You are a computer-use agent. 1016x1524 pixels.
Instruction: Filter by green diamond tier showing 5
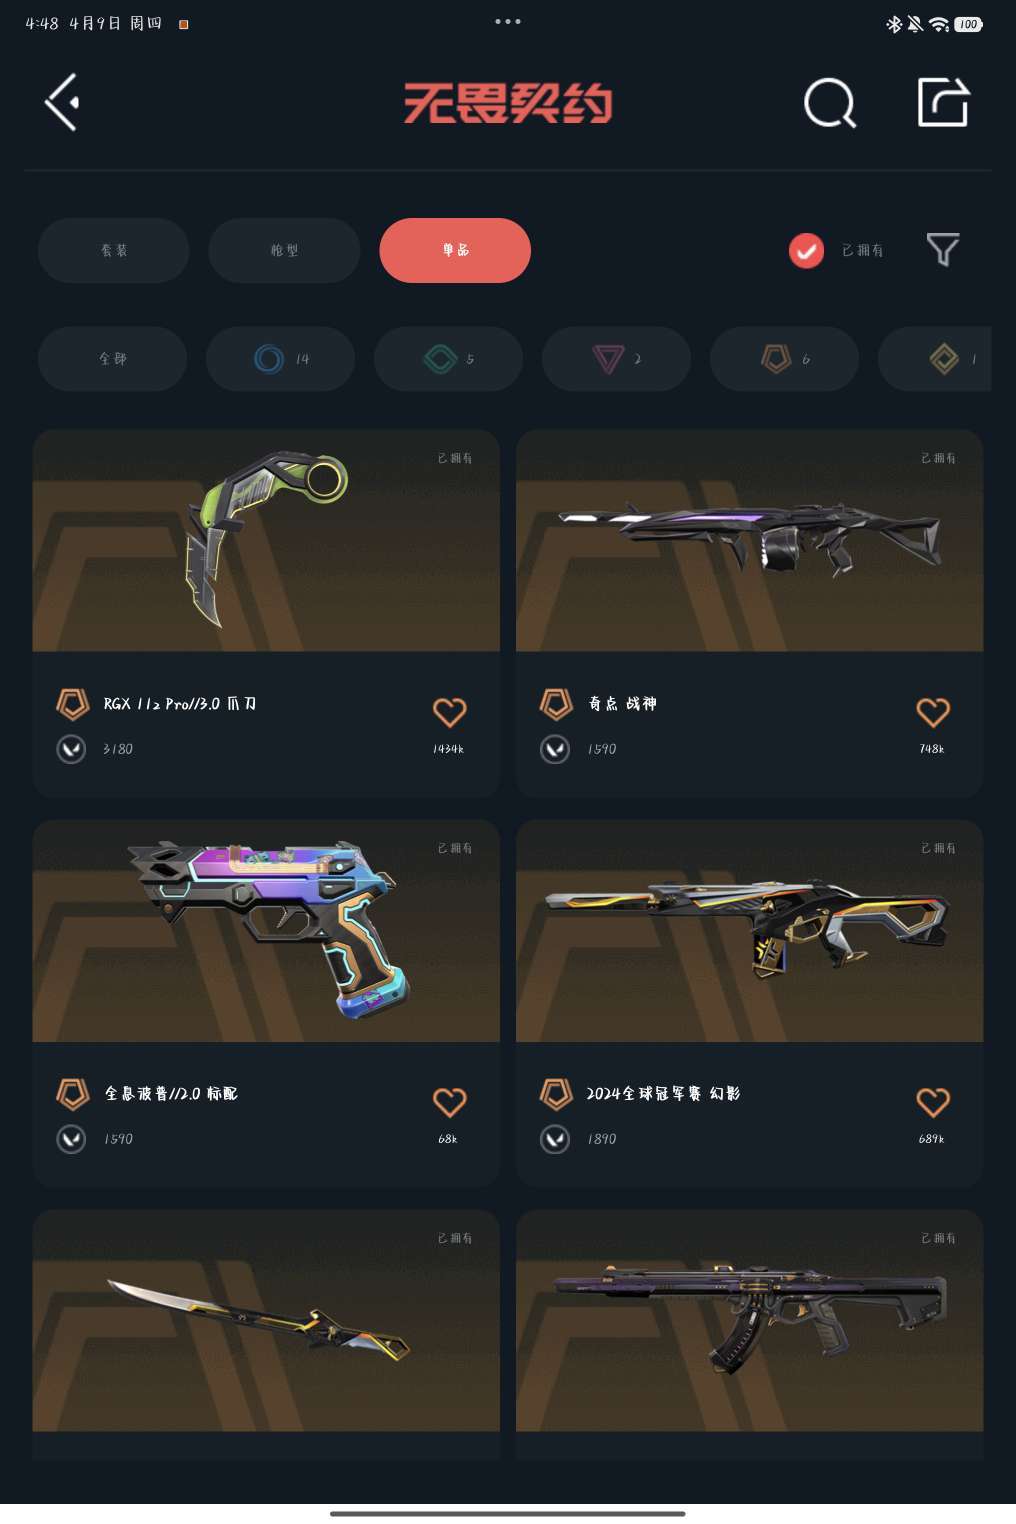[448, 358]
